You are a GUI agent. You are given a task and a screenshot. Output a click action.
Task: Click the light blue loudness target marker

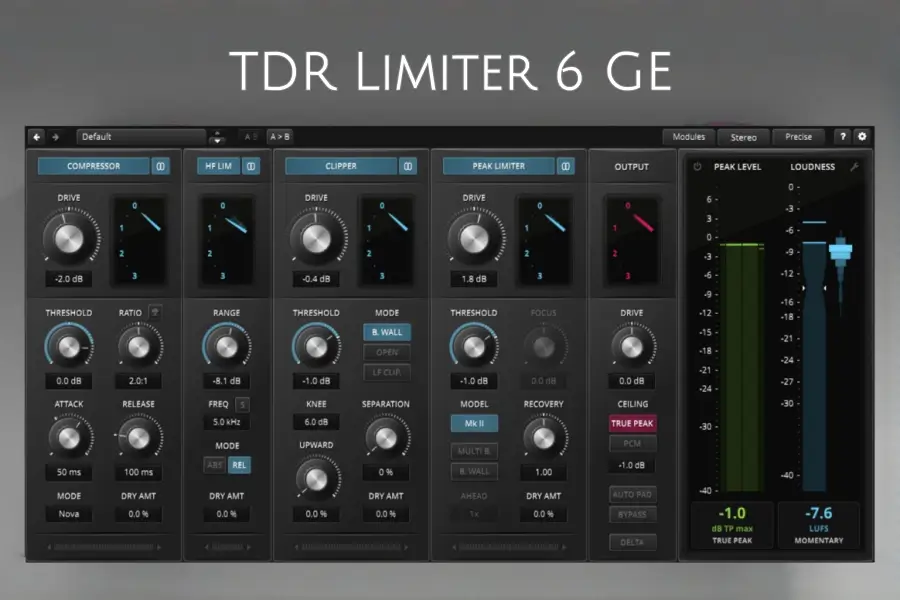[x=840, y=251]
